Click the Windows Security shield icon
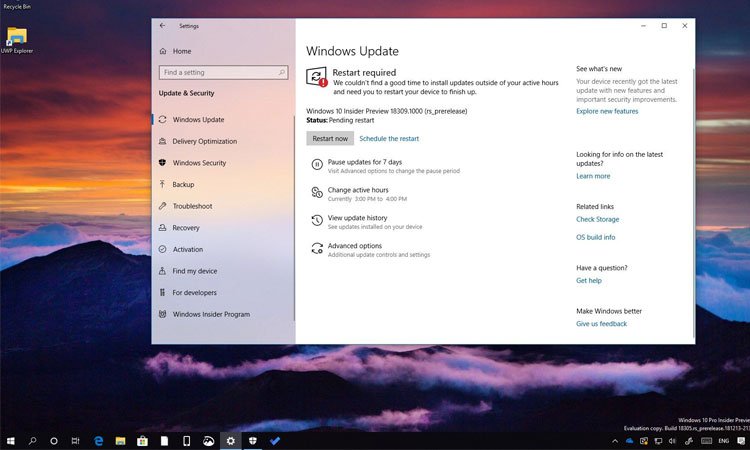The image size is (750, 450). click(x=162, y=163)
